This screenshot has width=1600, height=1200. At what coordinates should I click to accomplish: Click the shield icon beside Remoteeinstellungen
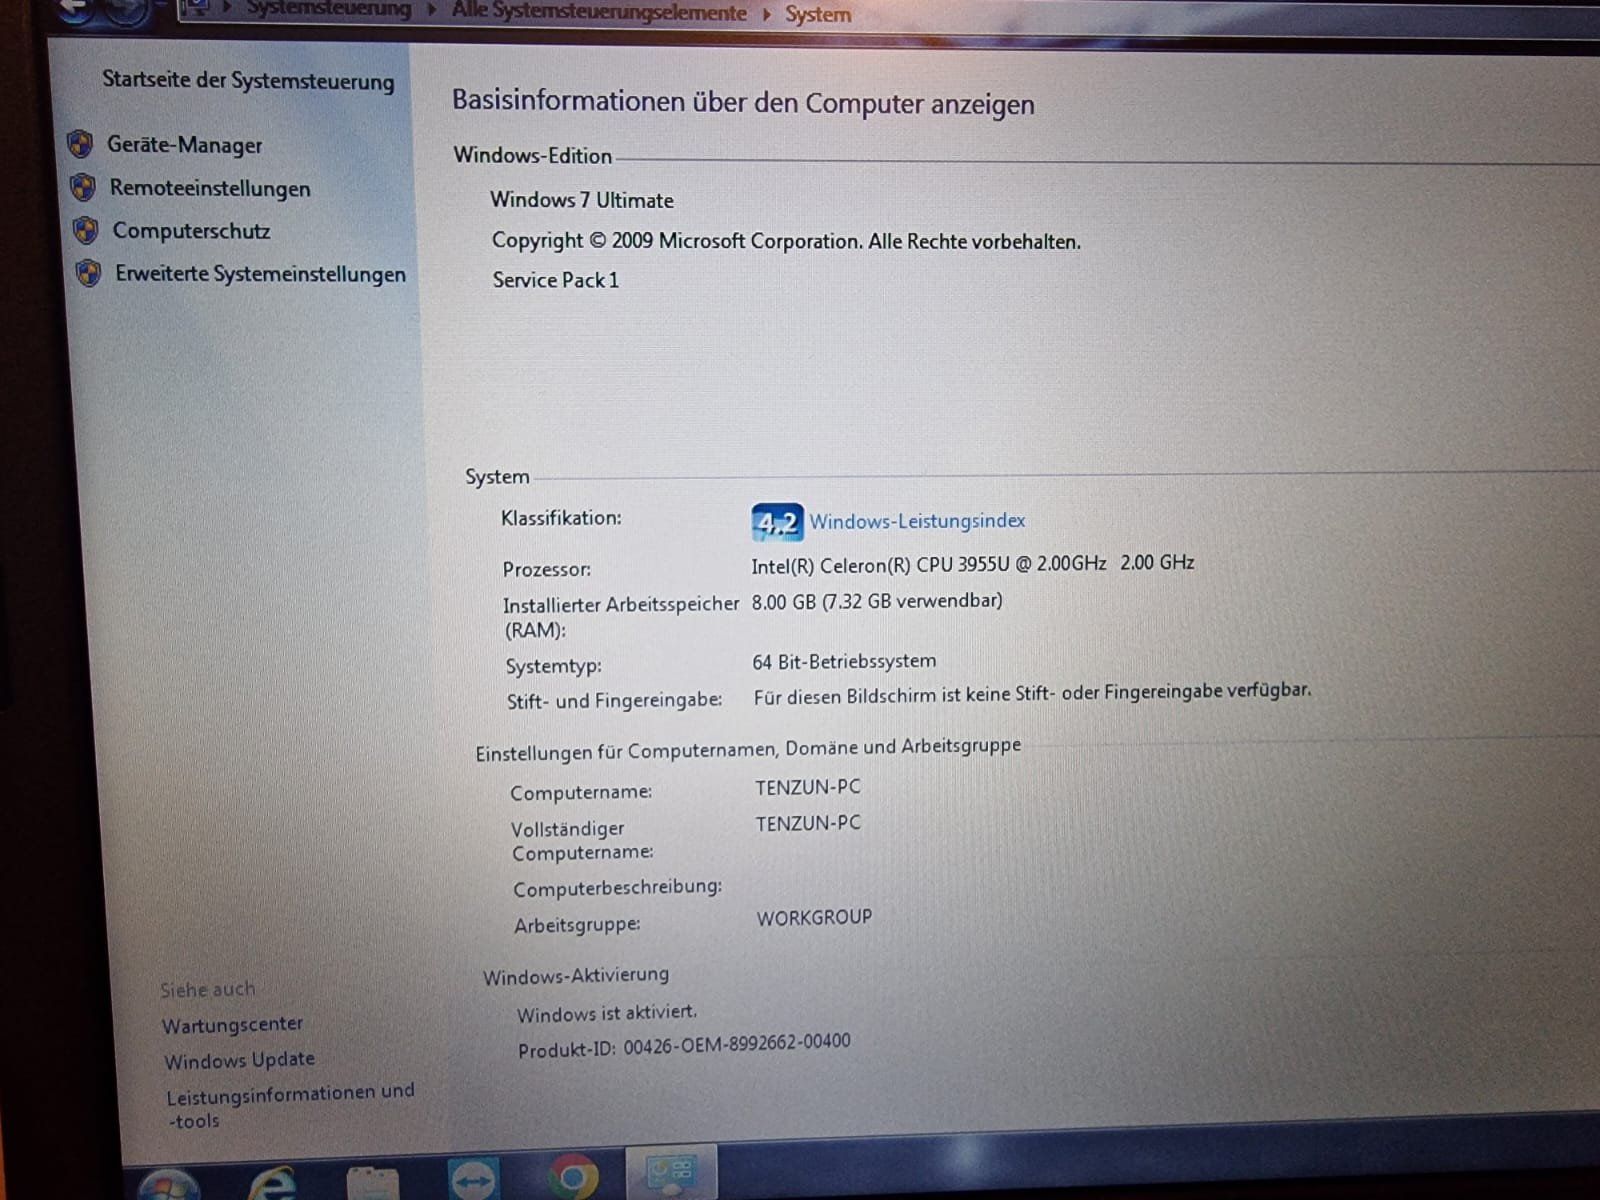coord(82,187)
